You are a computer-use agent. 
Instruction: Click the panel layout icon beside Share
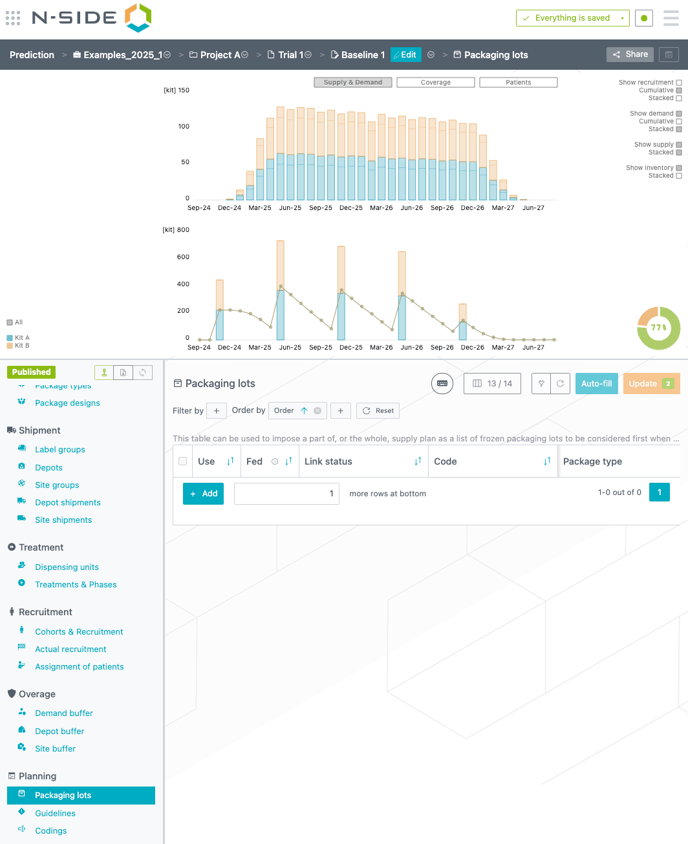pyautogui.click(x=669, y=55)
